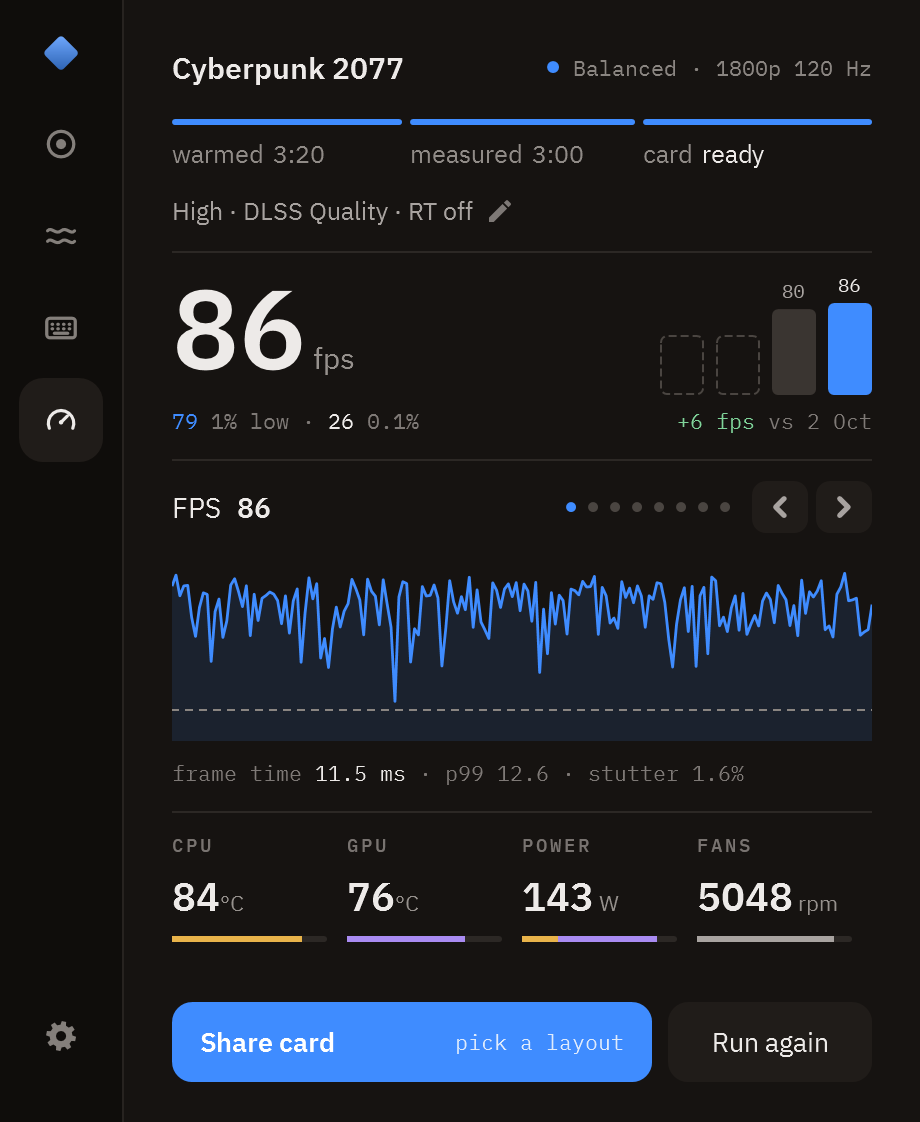Open the target circle sidebar icon
920x1122 pixels.
pos(61,144)
